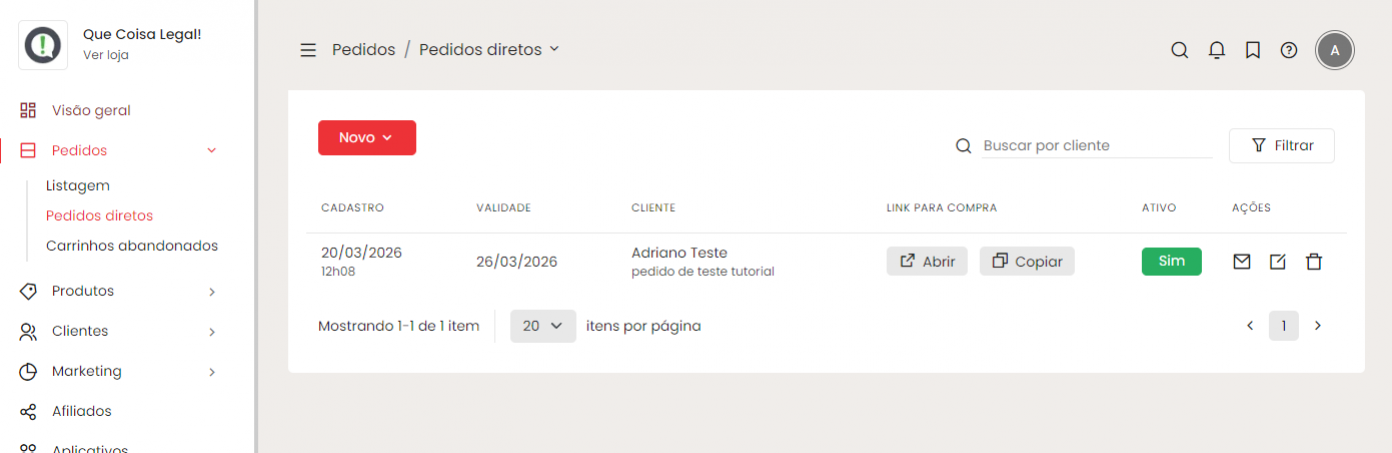Edit the Adriano Teste order
Image resolution: width=1392 pixels, height=453 pixels.
coord(1277,262)
